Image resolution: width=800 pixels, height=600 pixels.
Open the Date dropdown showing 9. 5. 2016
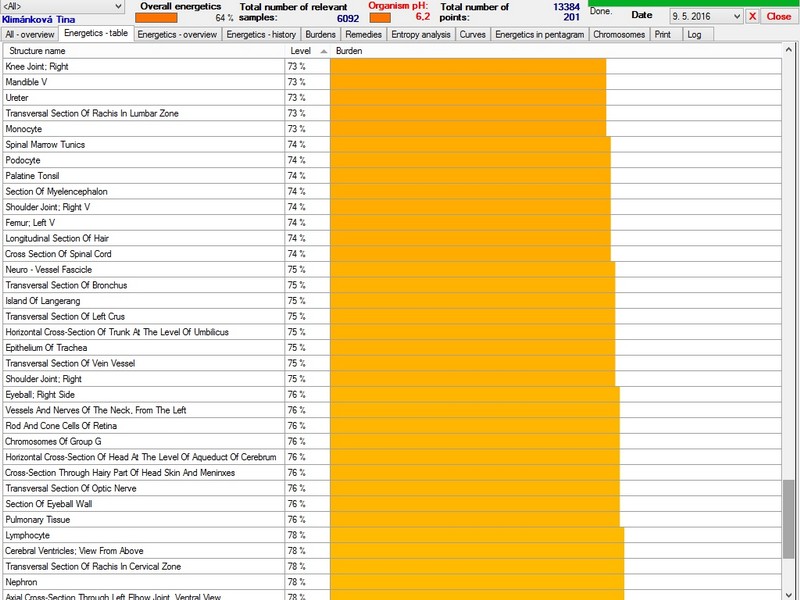pyautogui.click(x=737, y=16)
